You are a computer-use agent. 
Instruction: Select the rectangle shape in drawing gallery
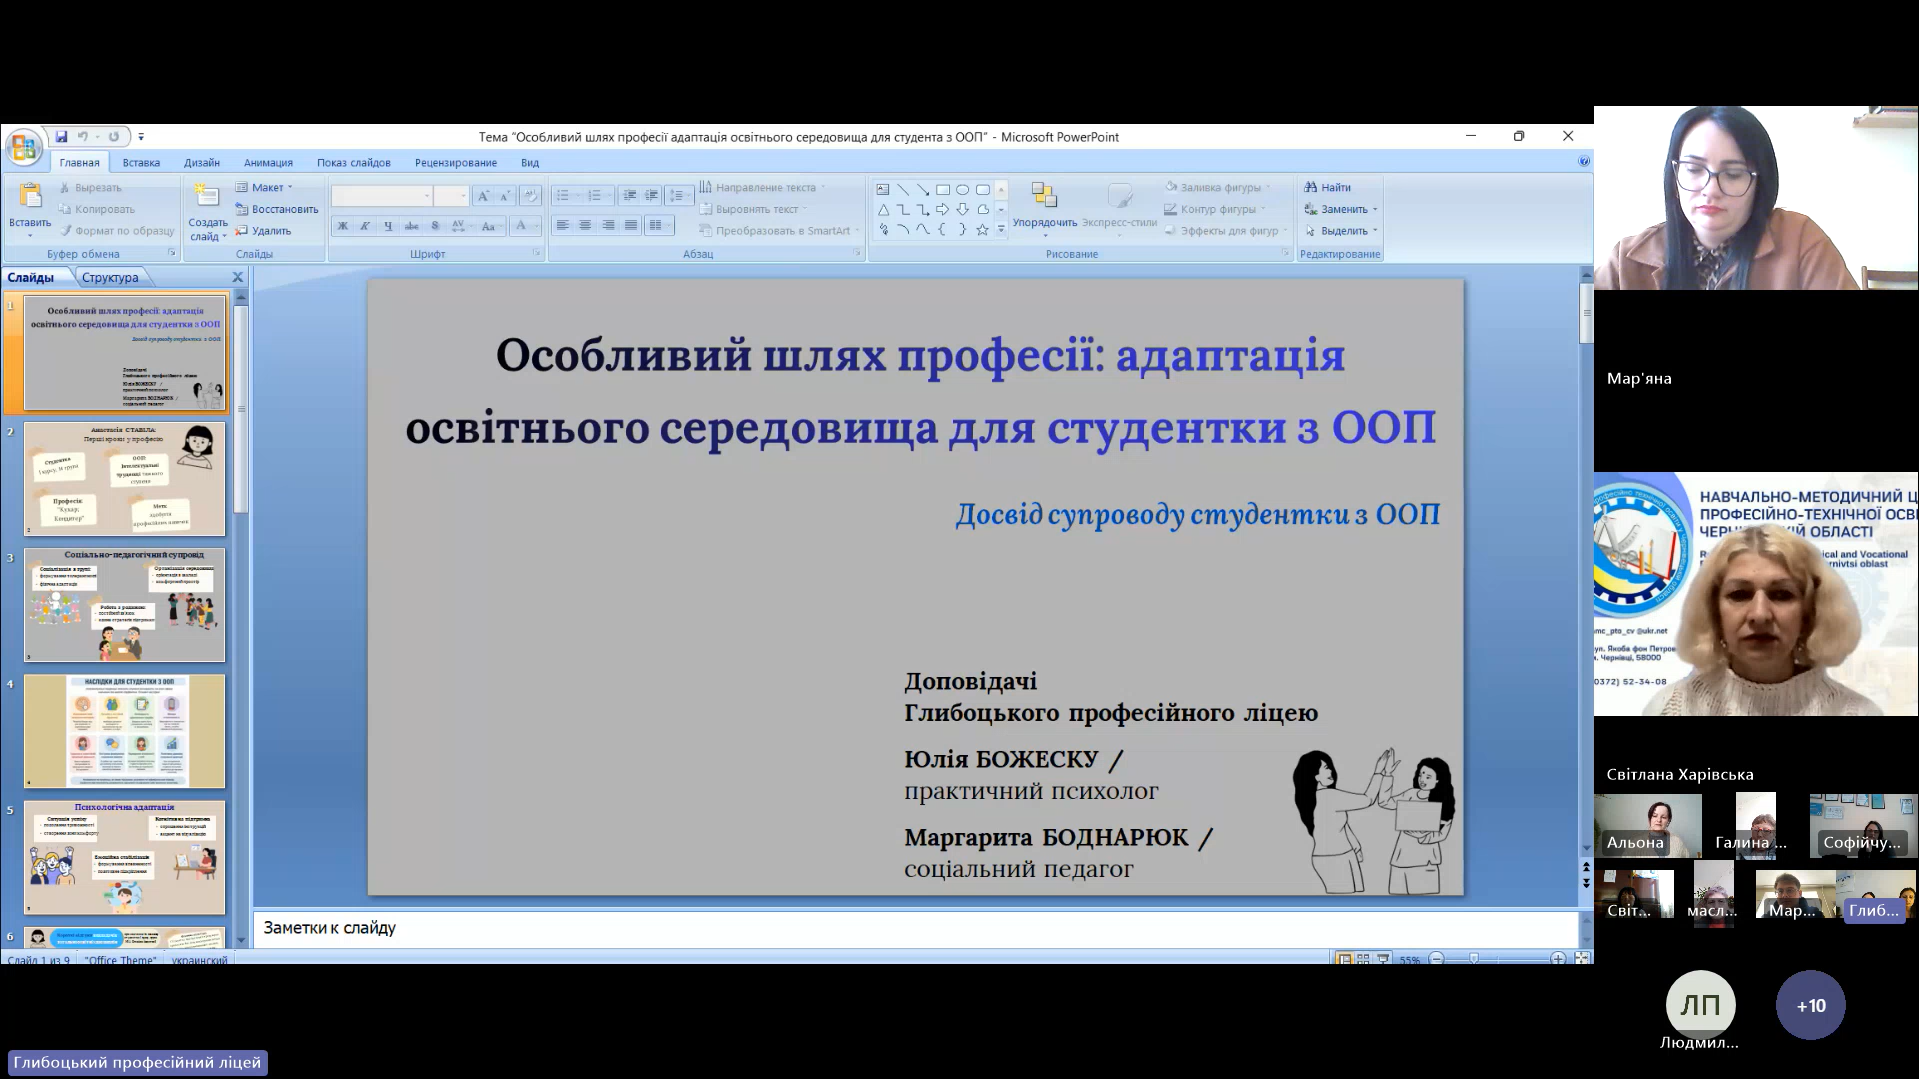click(942, 189)
